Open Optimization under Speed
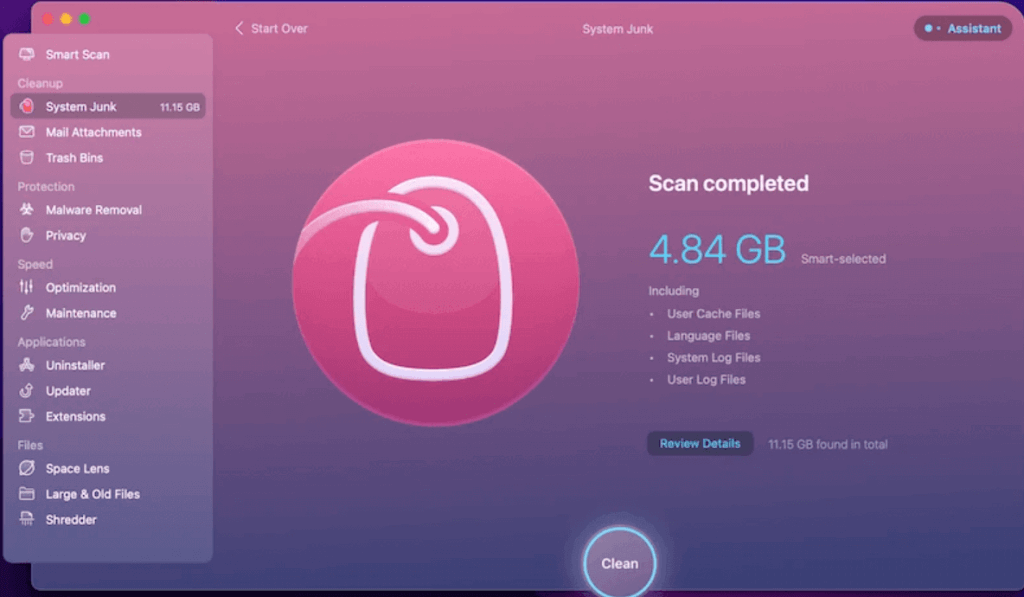Screen dimensions: 1024x597 click(108, 287)
